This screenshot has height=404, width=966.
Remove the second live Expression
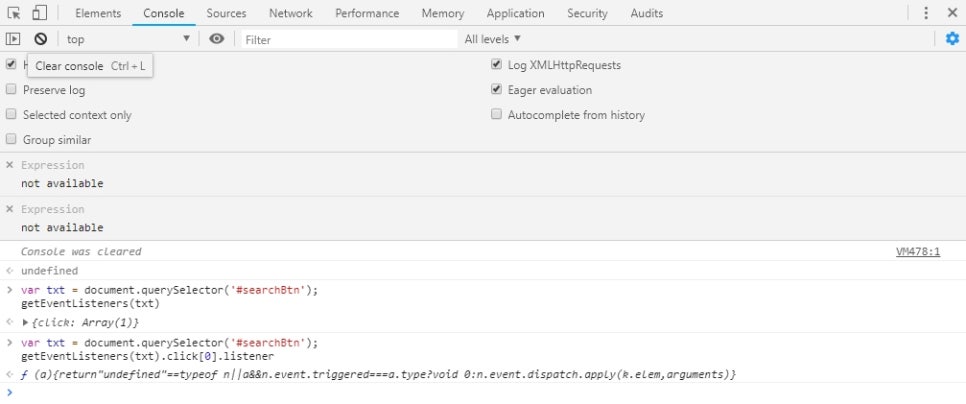click(9, 209)
